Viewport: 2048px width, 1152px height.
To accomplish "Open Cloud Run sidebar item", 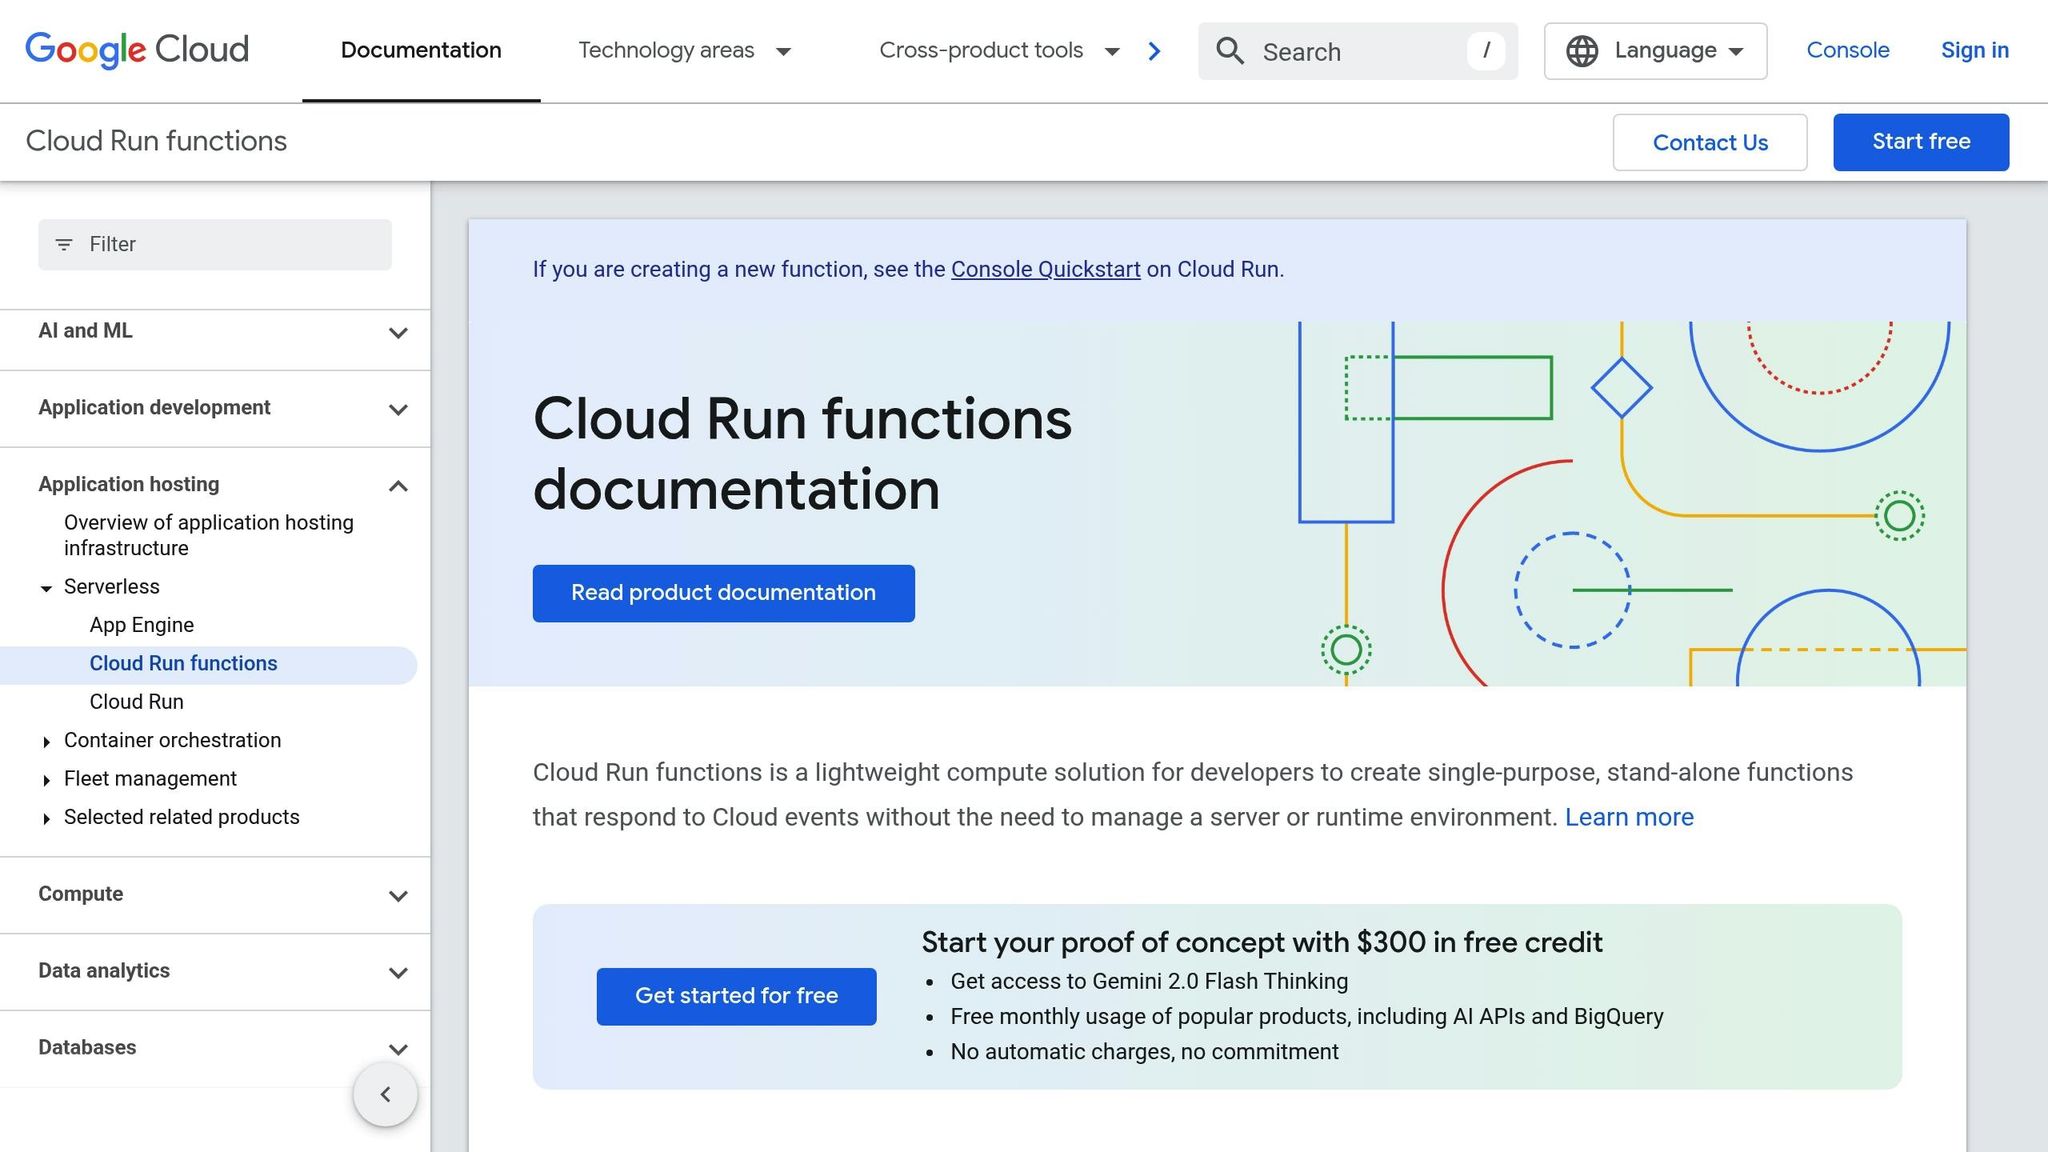I will pyautogui.click(x=137, y=702).
